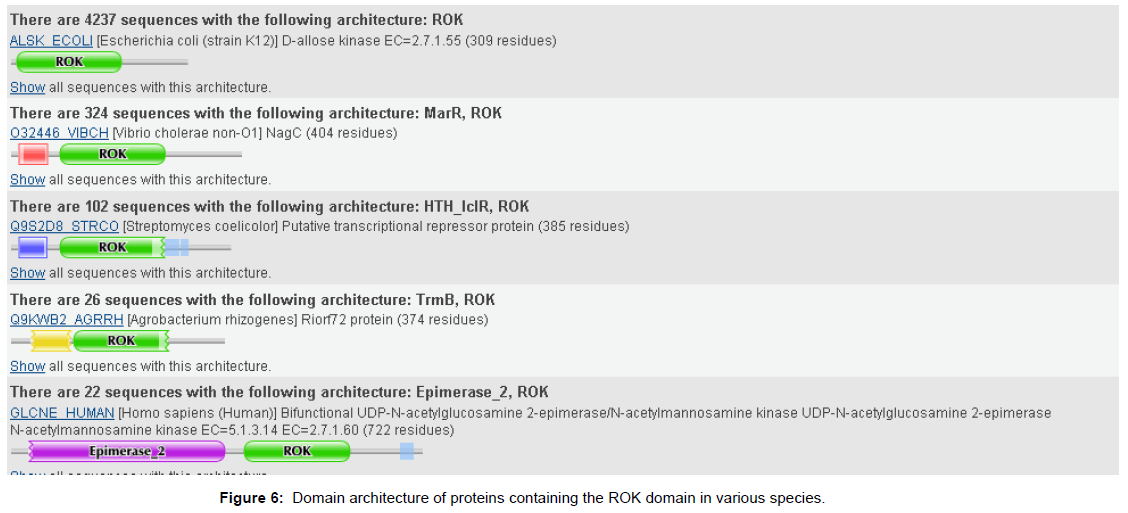Click the green ROK domain of Q9S2D8_STRCO
This screenshot has width=1128, height=513.
(112, 248)
